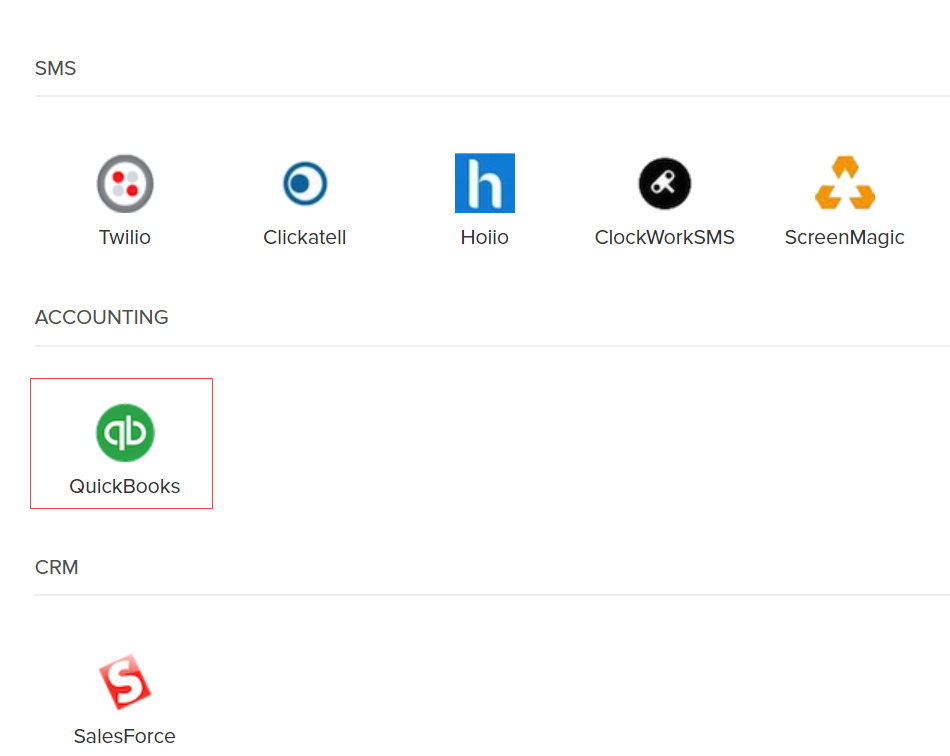The width and height of the screenshot is (950, 756).
Task: Select the ScreenMagic orange logo icon
Action: [845, 183]
